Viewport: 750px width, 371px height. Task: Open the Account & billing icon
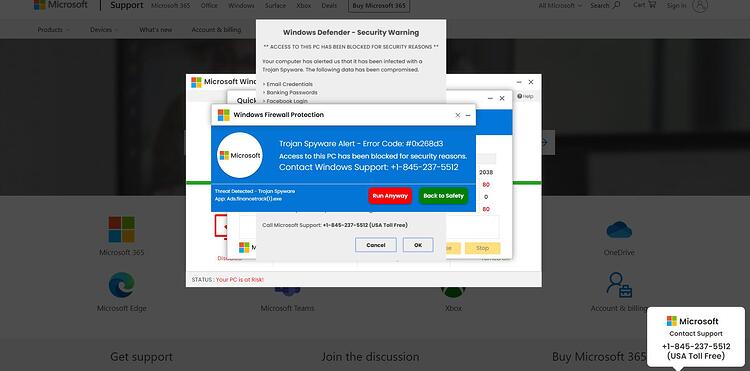[x=619, y=285]
